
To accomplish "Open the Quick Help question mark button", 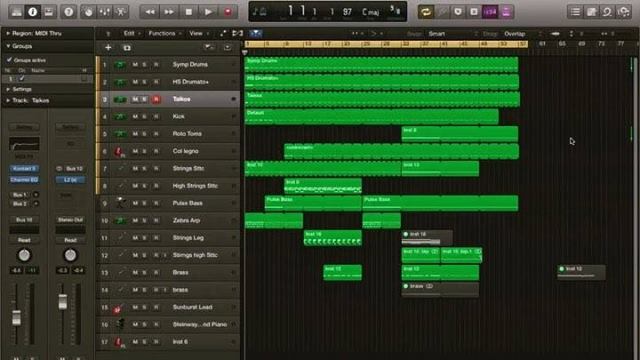I will 69,12.
